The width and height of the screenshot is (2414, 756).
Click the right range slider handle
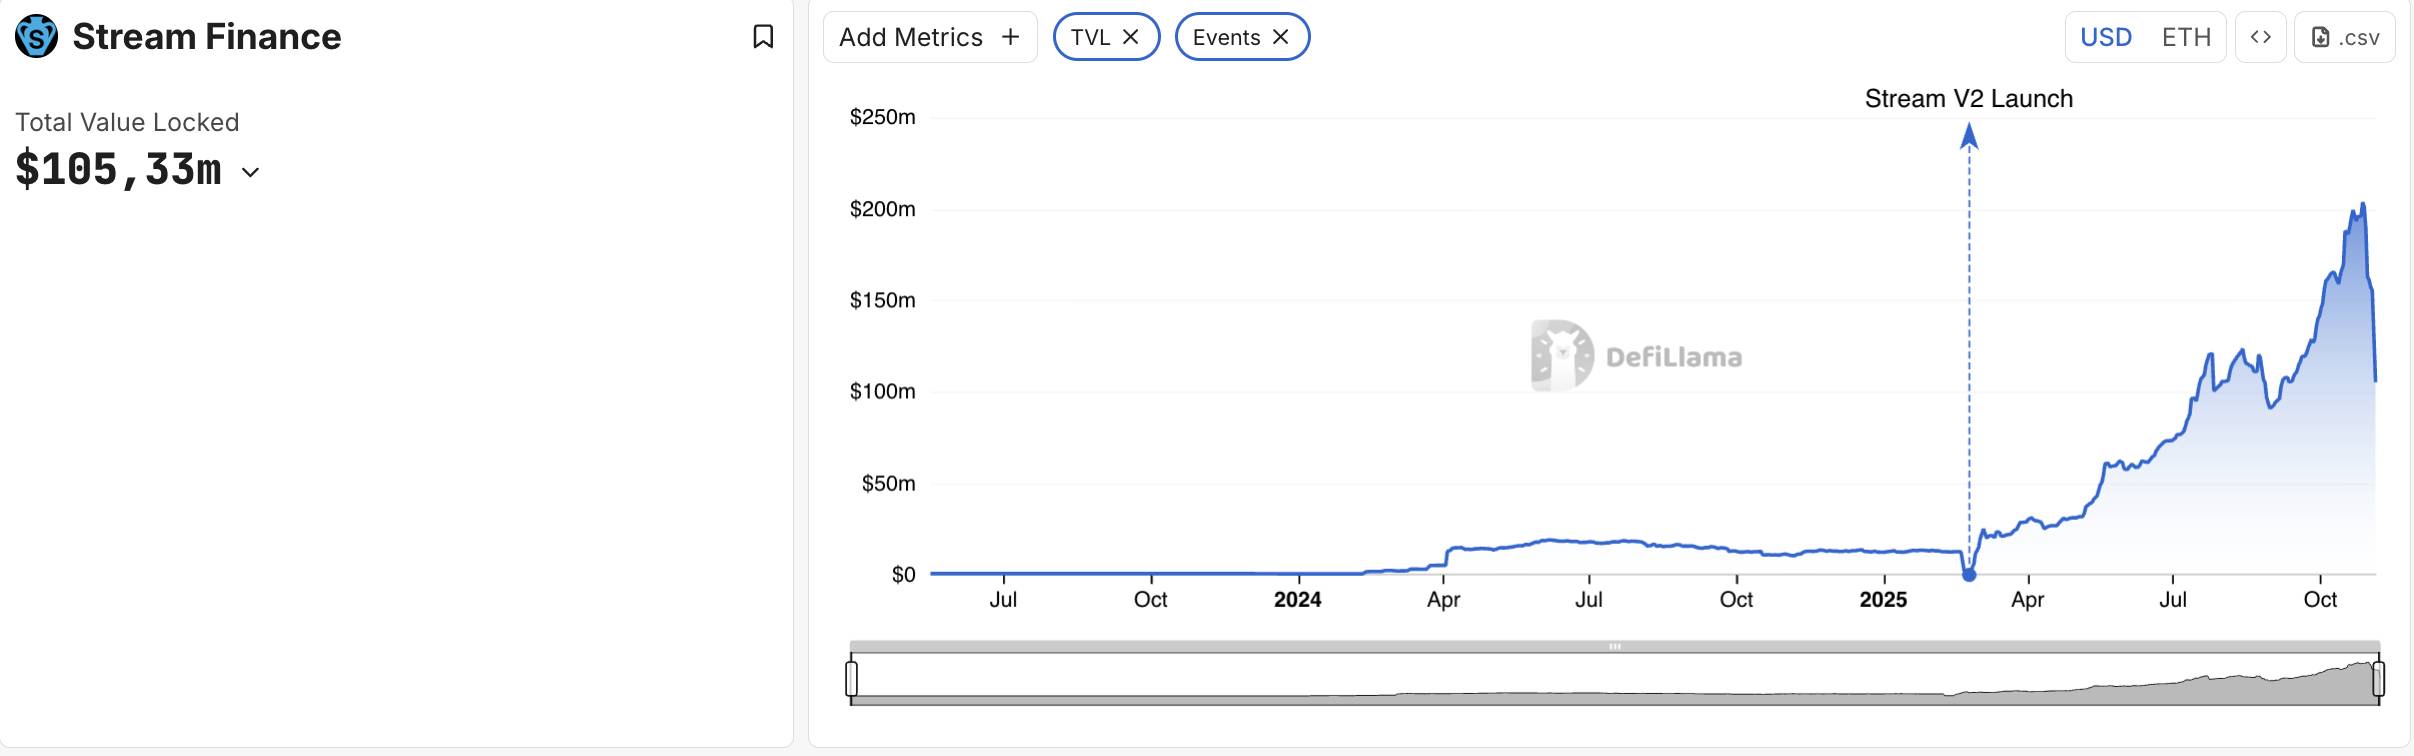coord(2378,678)
